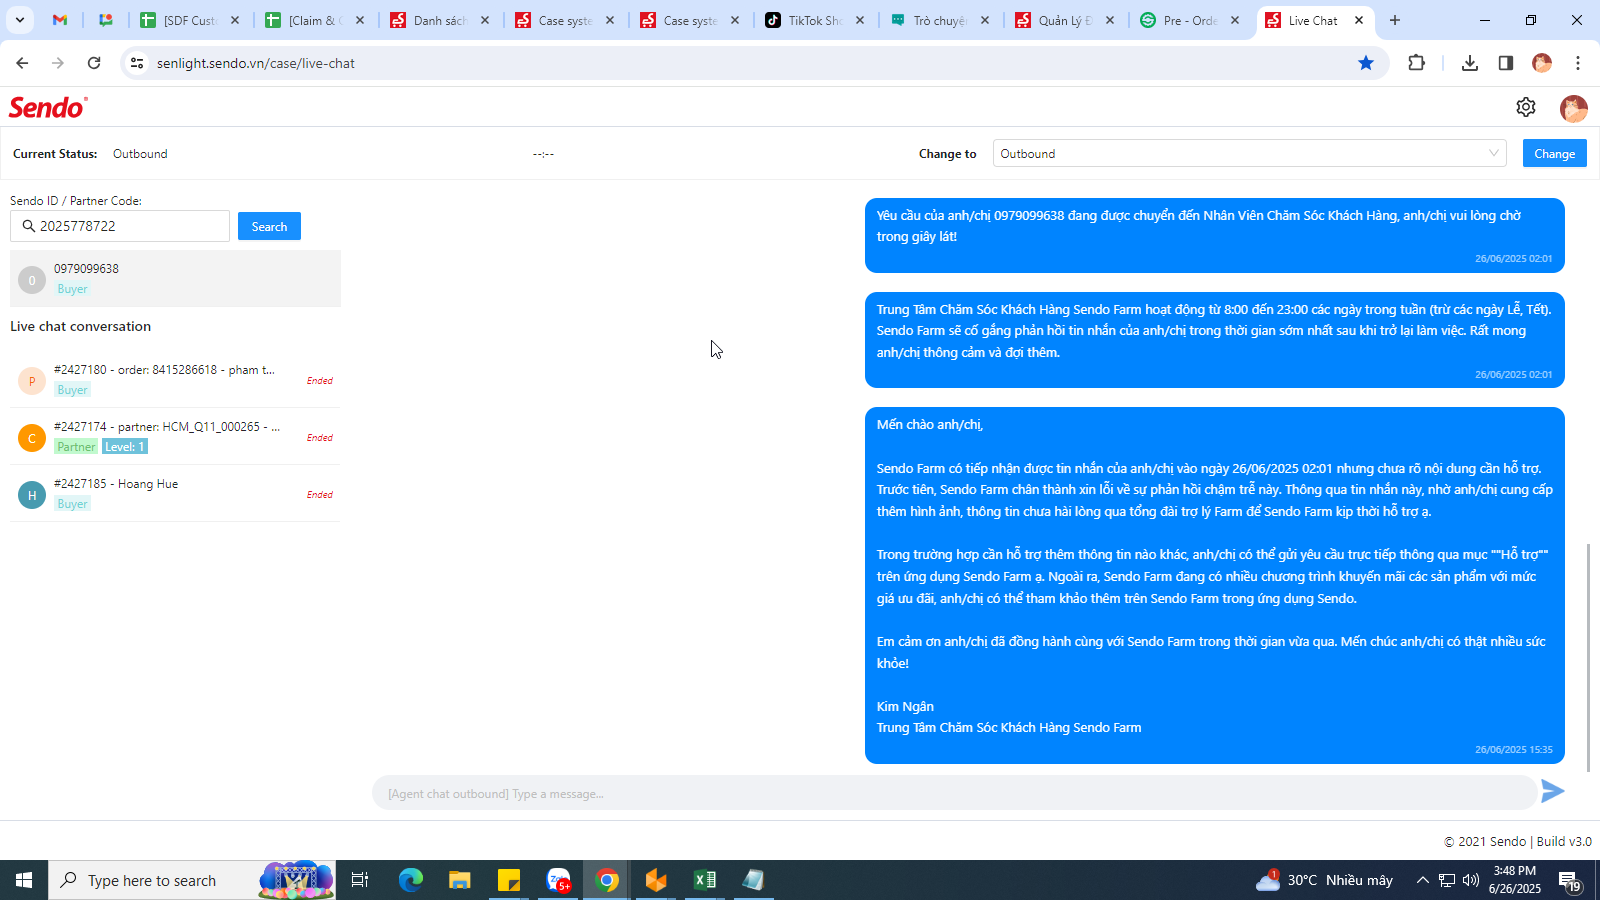Viewport: 1600px width, 900px height.
Task: Switch to the Gmail pinned tab
Action: click(60, 20)
